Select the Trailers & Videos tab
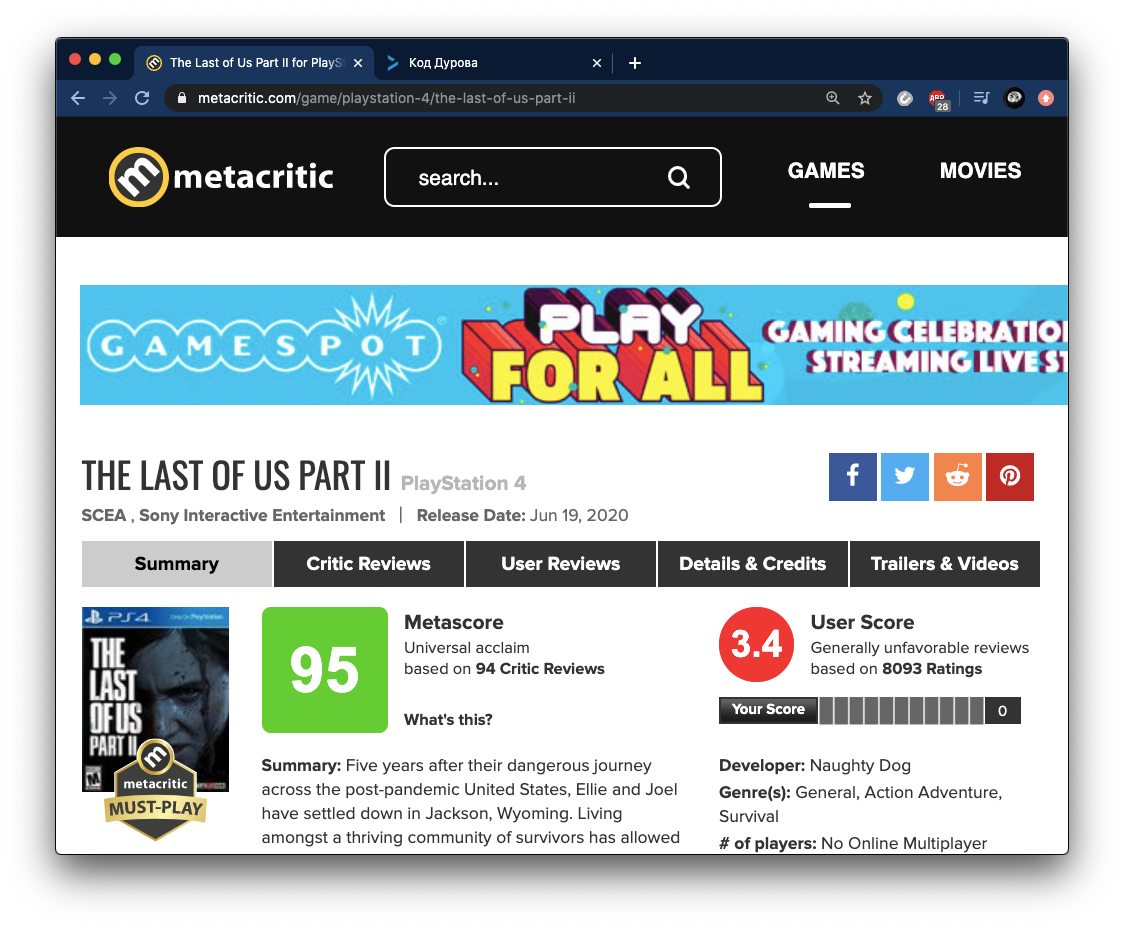The height and width of the screenshot is (928, 1124). tap(944, 564)
